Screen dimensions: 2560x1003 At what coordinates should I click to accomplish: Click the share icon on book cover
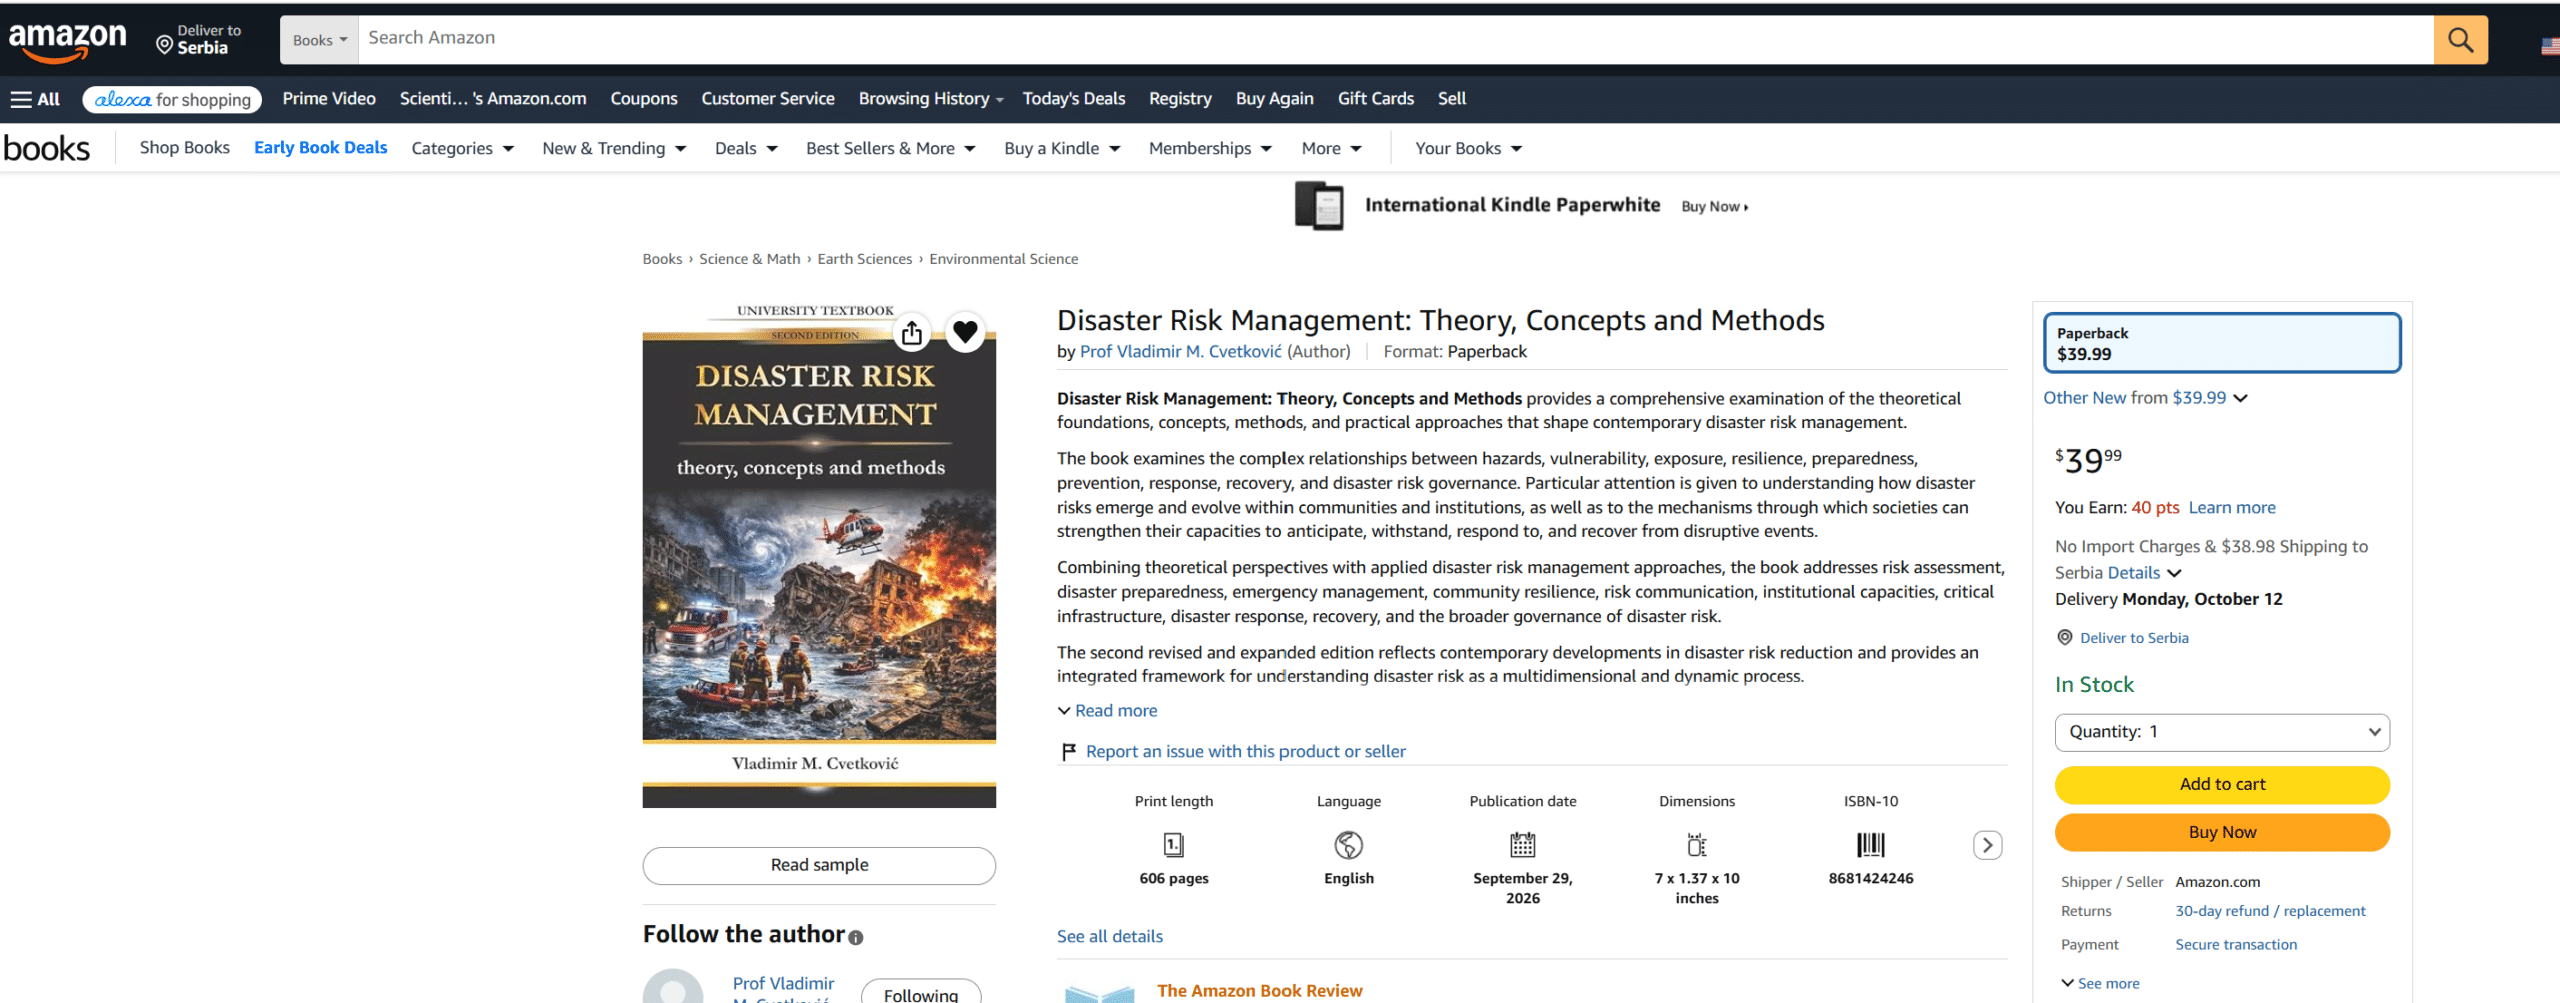pos(911,332)
